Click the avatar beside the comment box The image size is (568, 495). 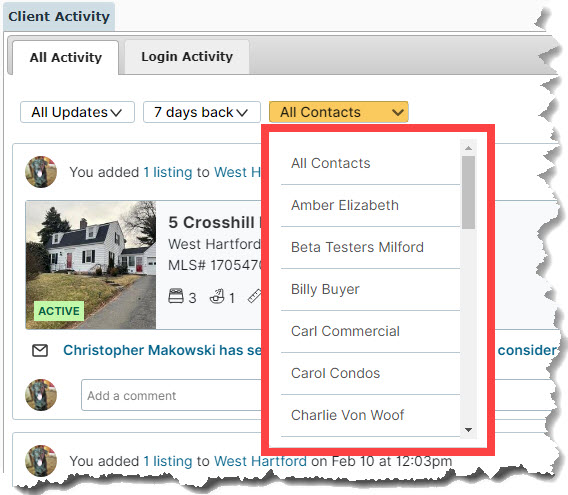pyautogui.click(x=41, y=395)
